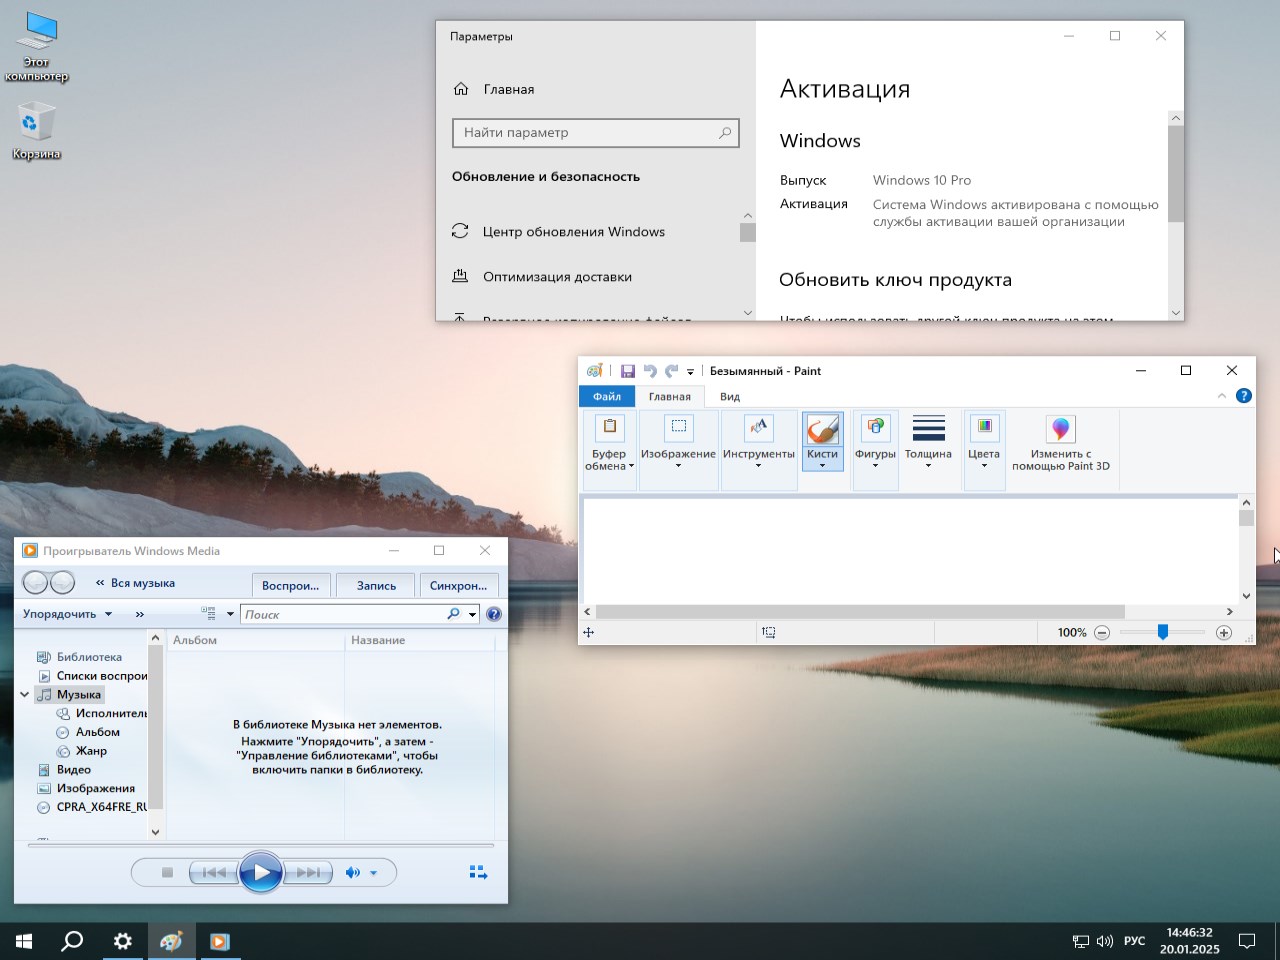Open the Толщина line thickness menu

928,443
